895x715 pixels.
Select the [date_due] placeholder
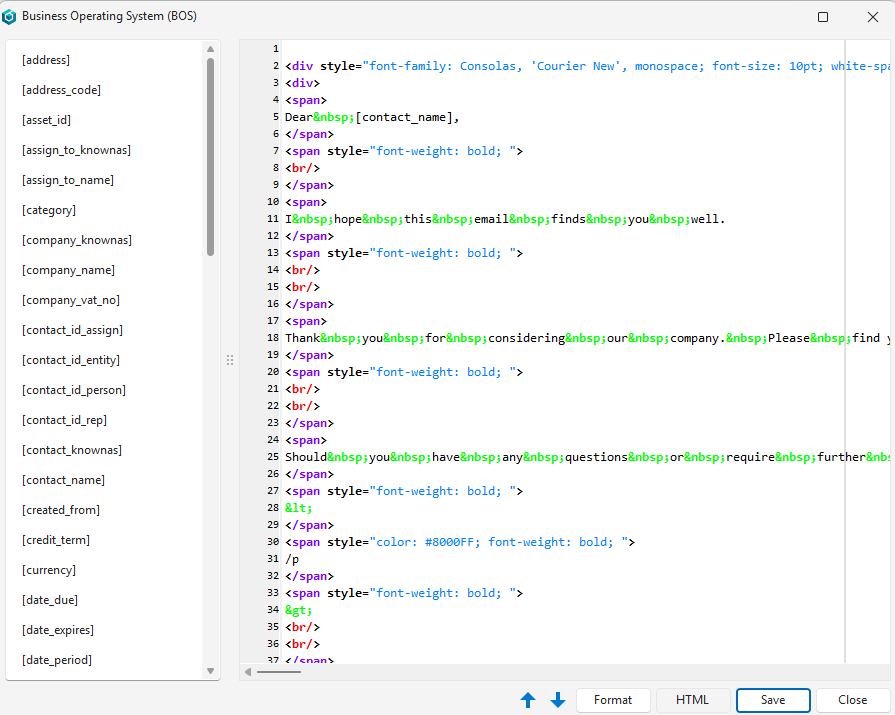click(x=50, y=600)
